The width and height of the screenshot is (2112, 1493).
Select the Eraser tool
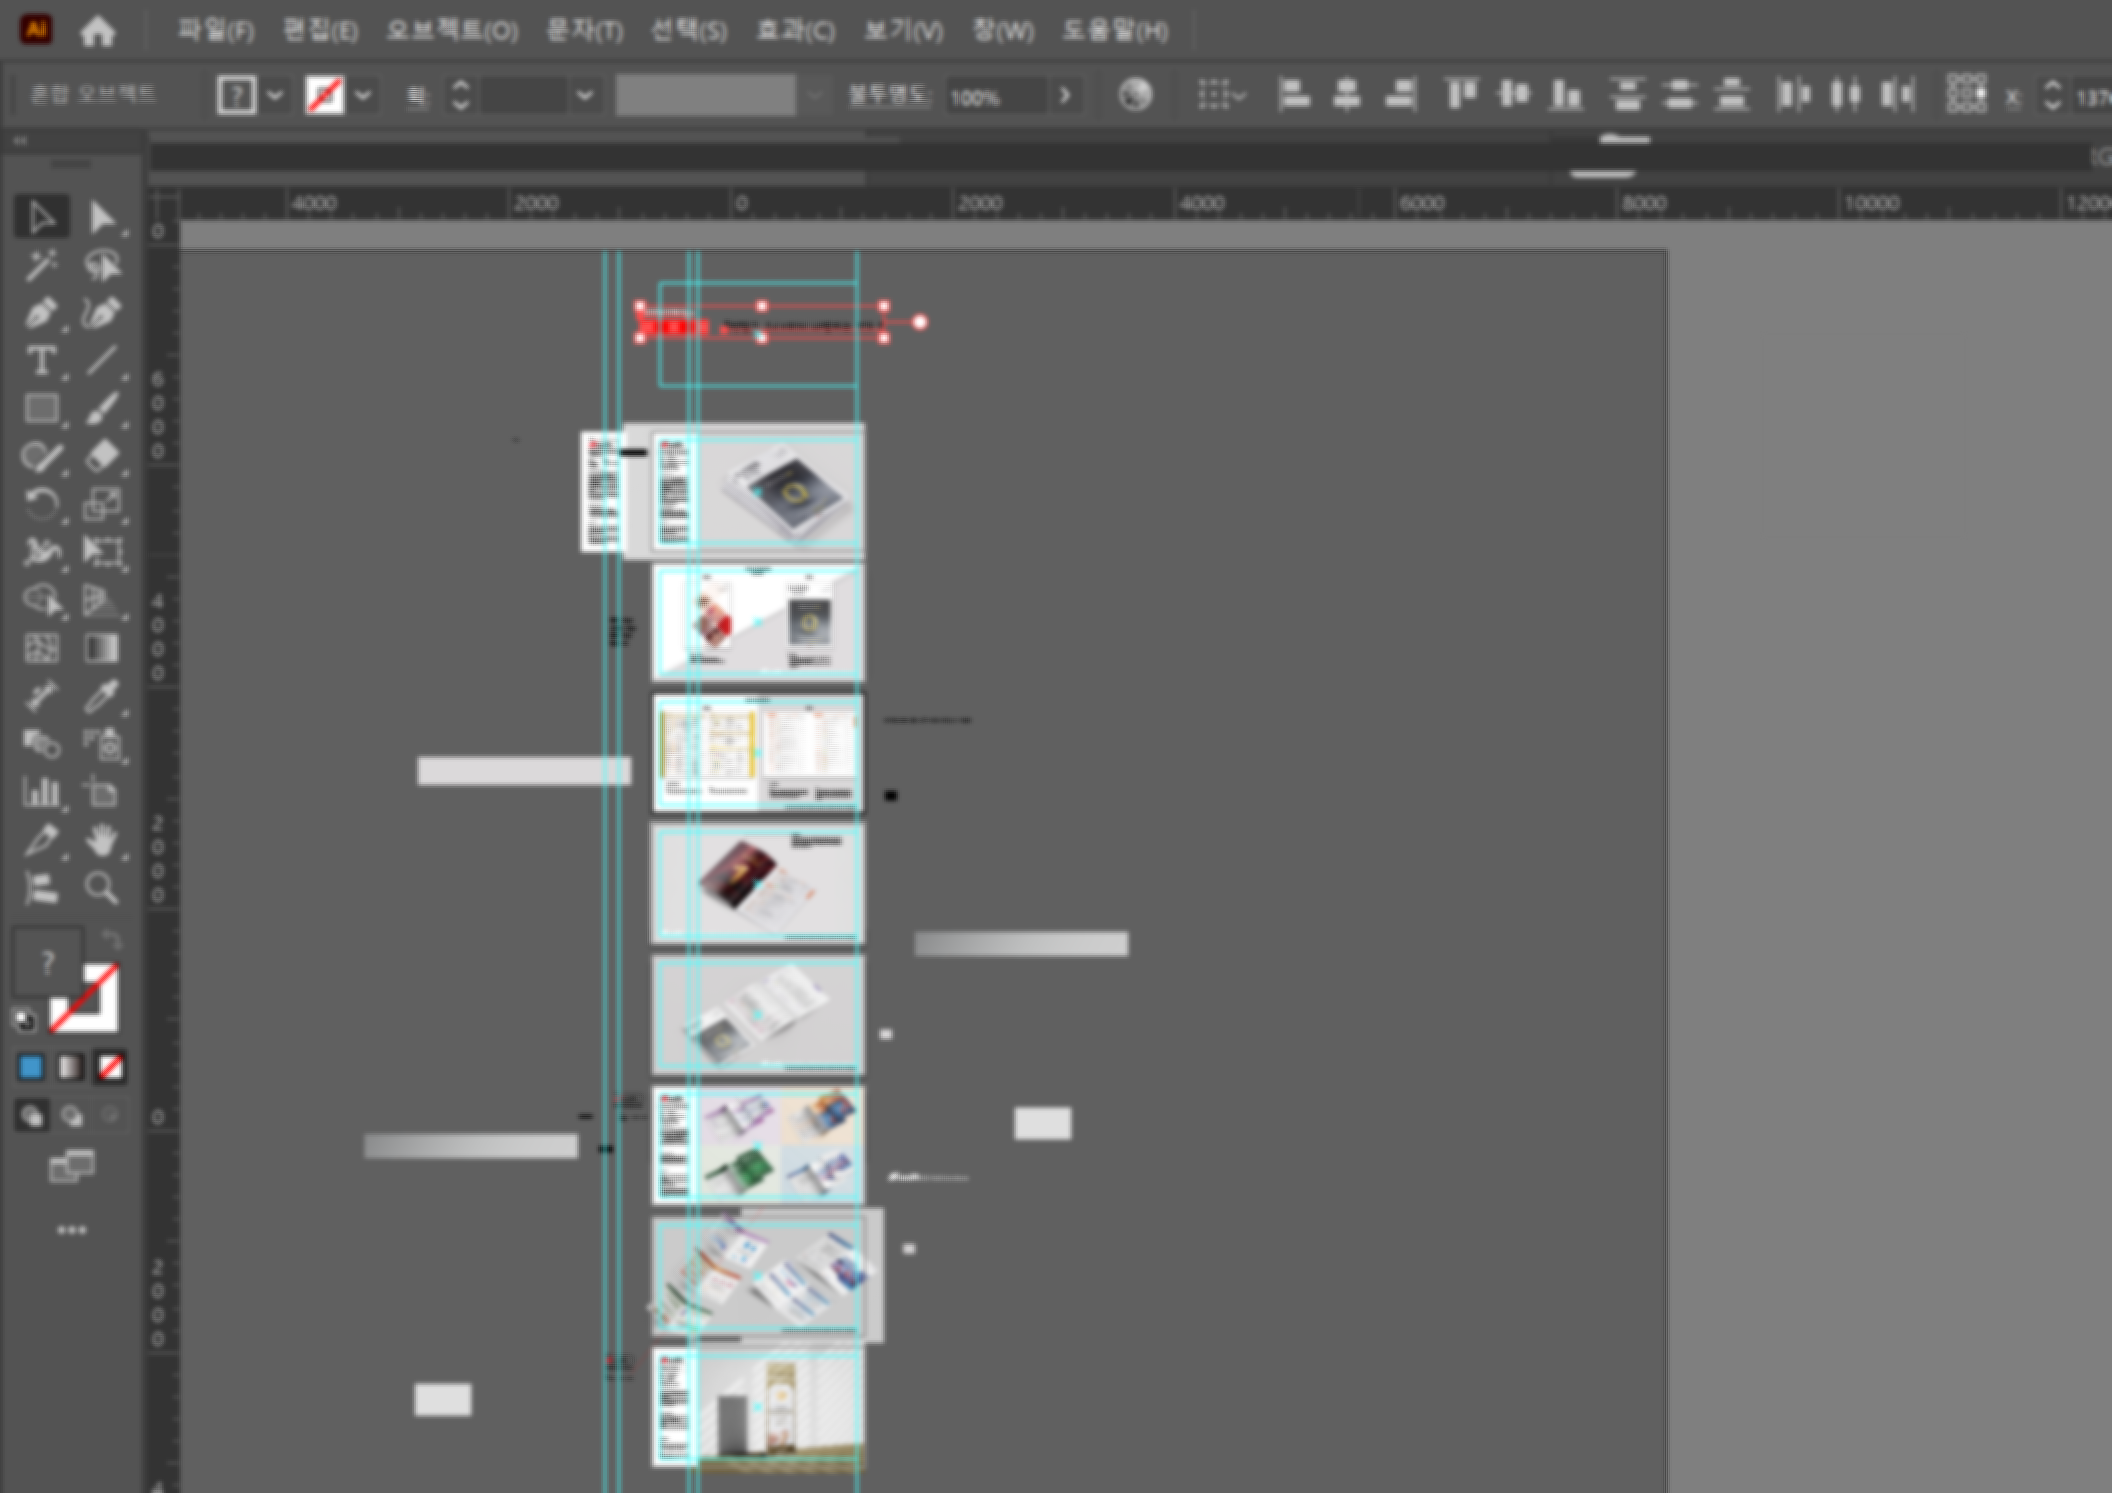(x=101, y=457)
